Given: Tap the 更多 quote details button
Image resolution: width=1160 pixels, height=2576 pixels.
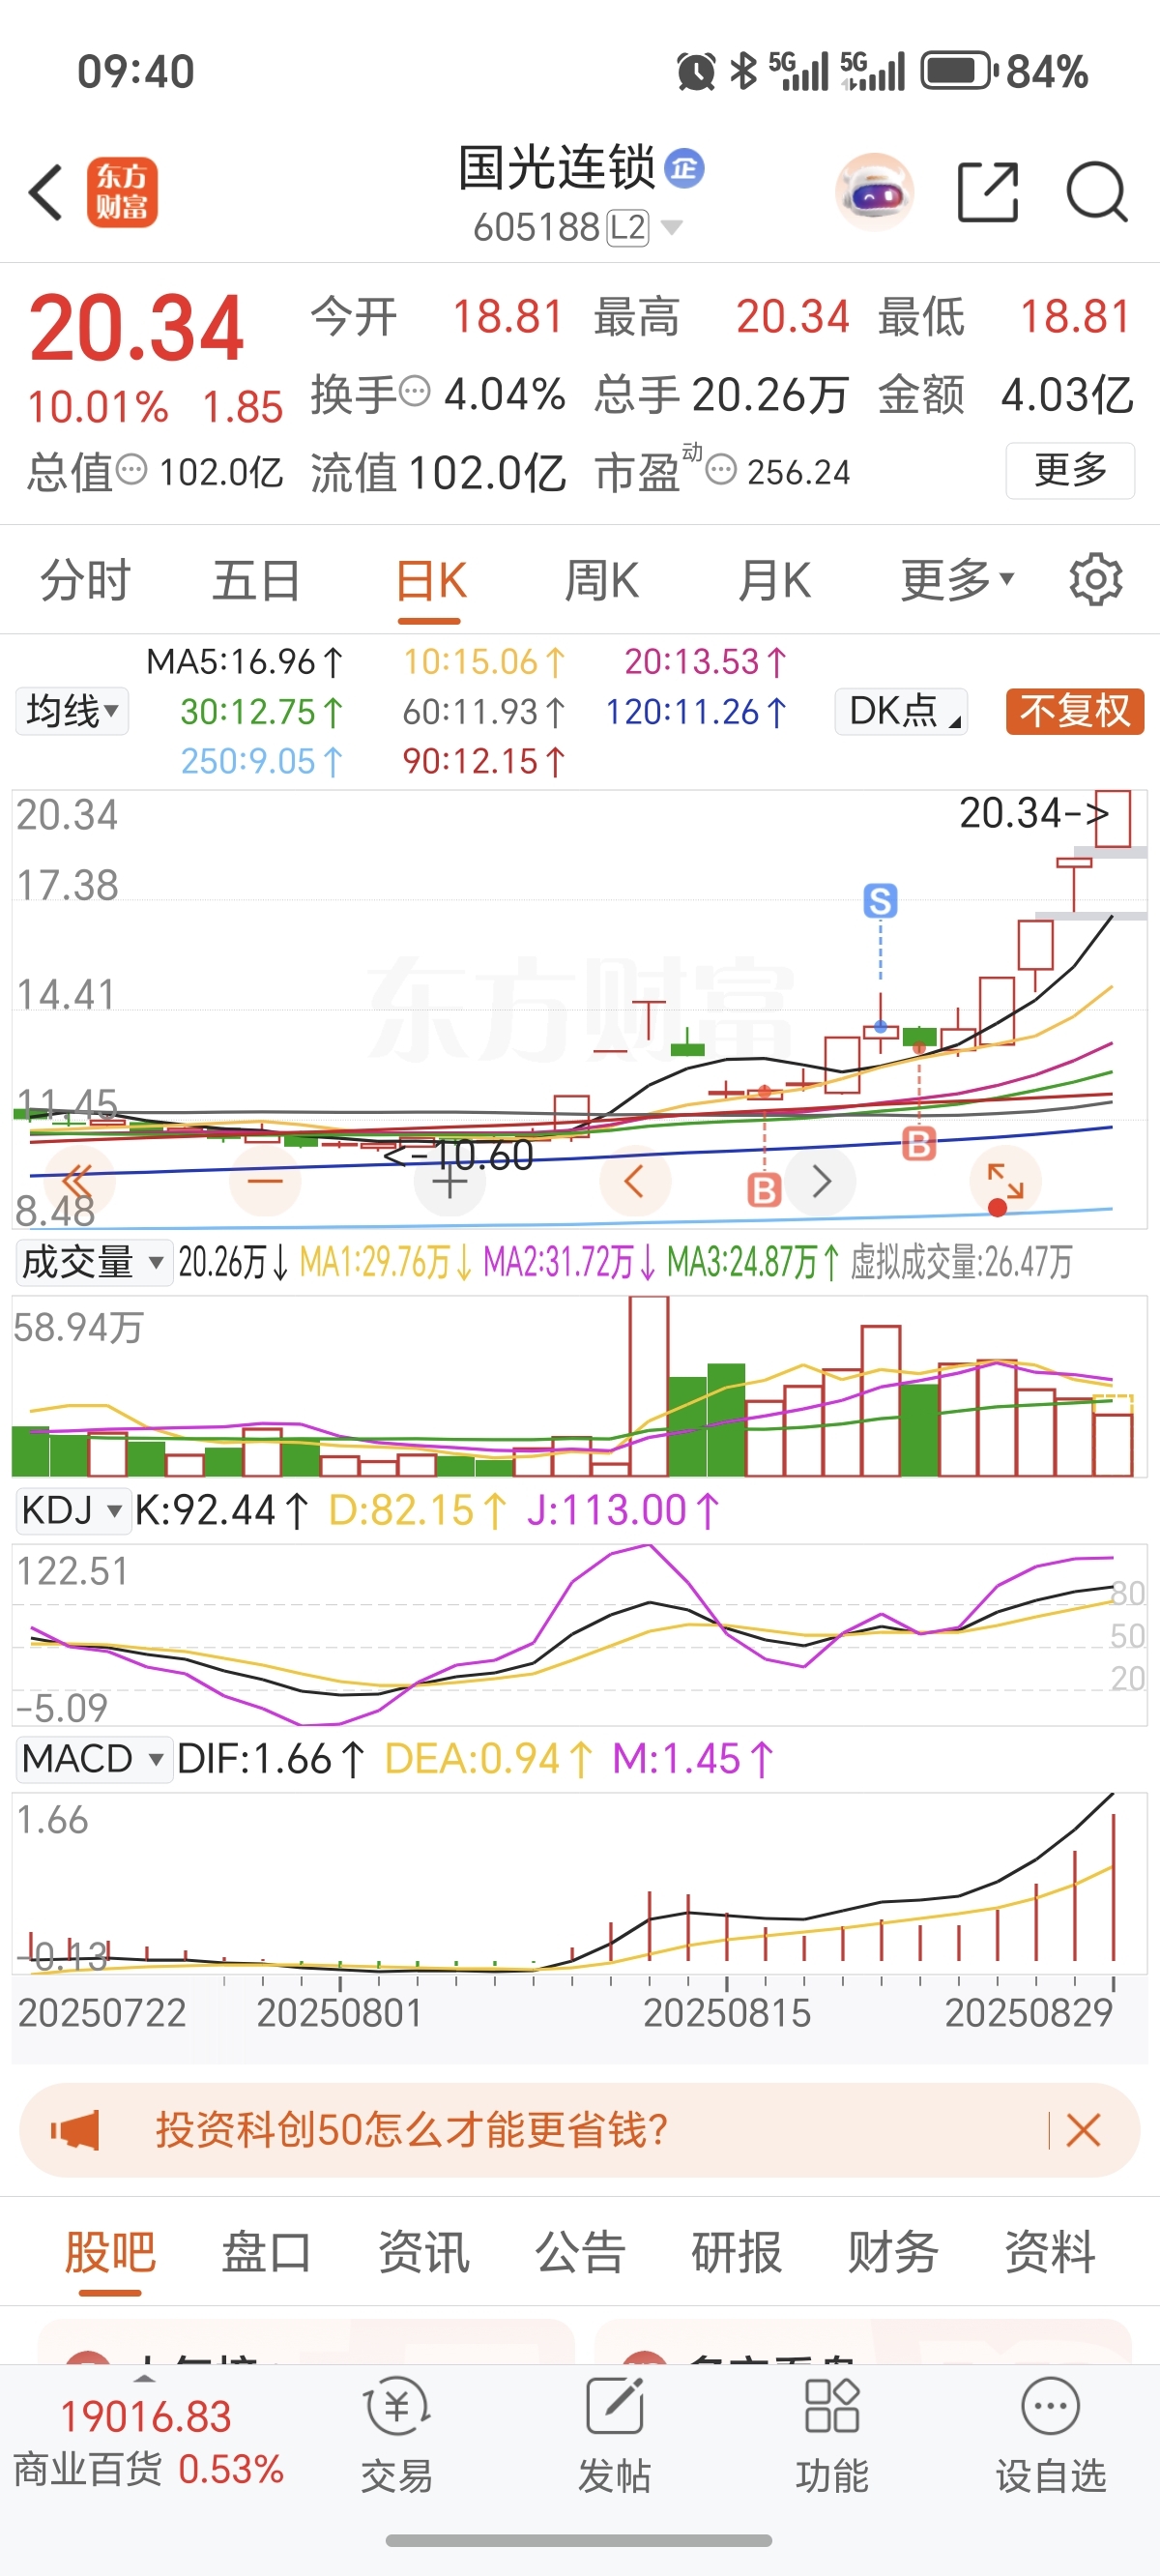Looking at the screenshot, I should 1070,469.
